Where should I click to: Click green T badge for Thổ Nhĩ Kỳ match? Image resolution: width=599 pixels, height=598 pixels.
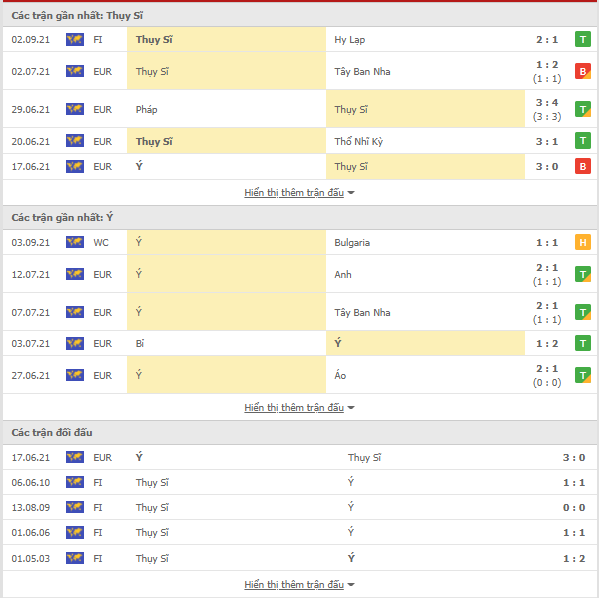click(x=583, y=141)
